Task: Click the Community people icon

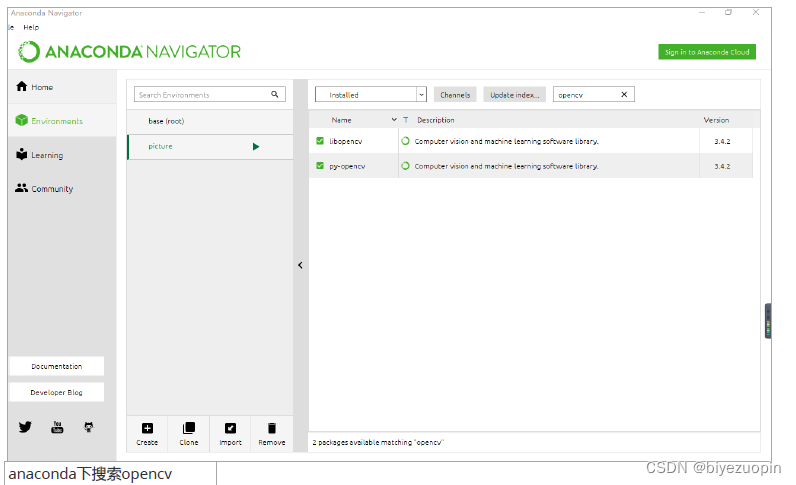Action: [21, 188]
